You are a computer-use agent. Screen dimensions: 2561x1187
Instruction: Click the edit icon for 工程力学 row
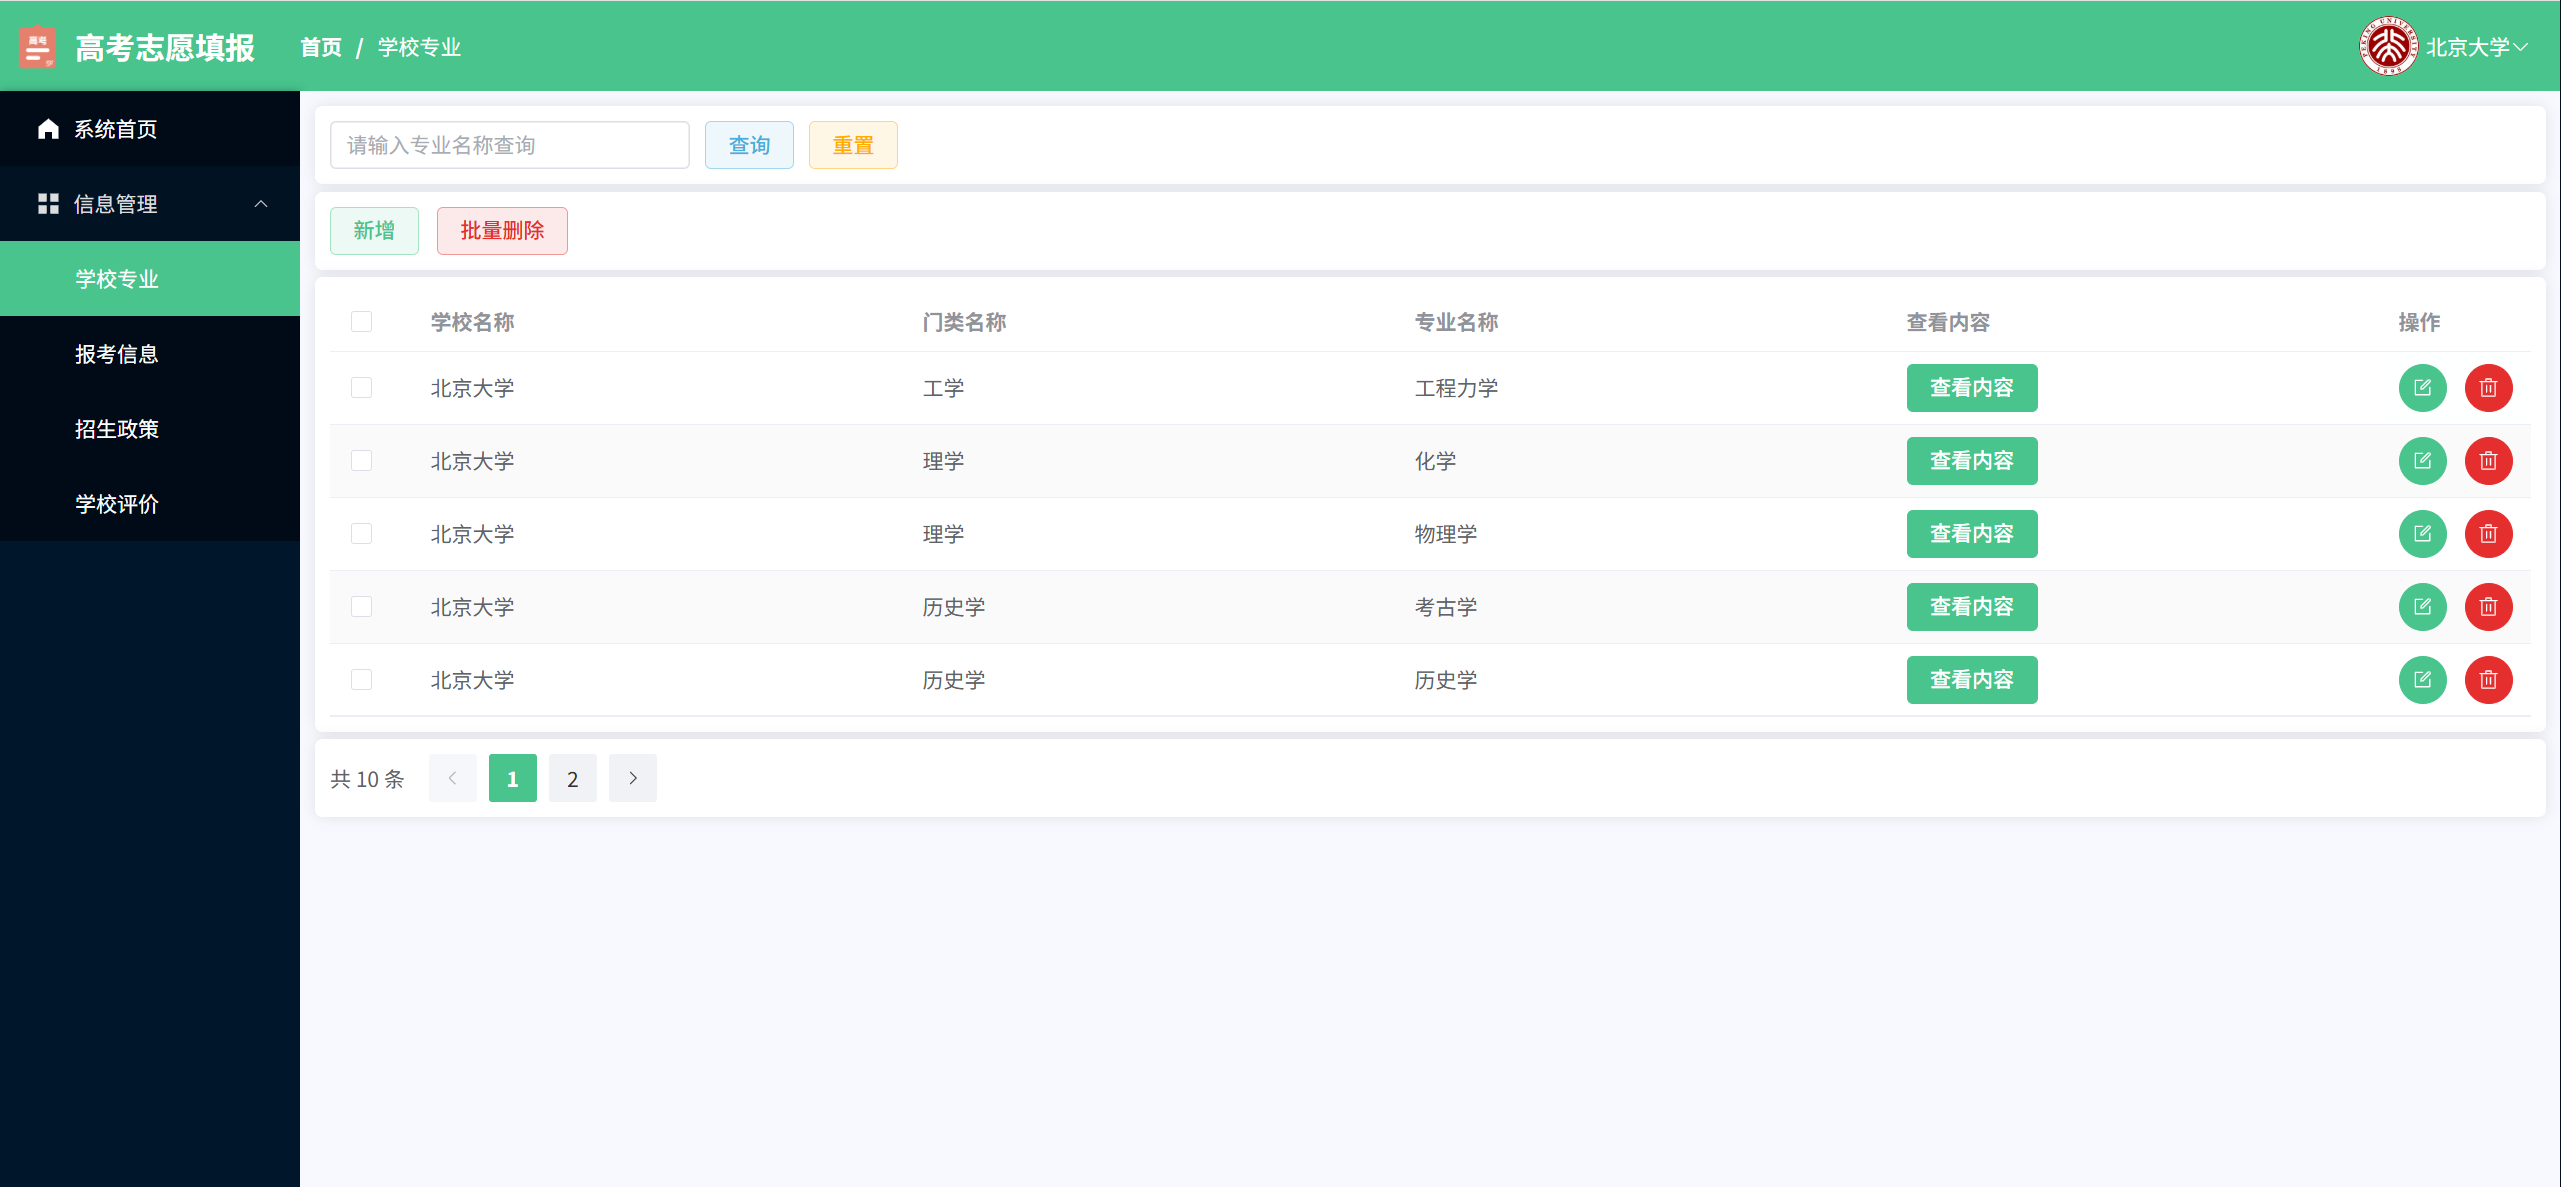2421,388
